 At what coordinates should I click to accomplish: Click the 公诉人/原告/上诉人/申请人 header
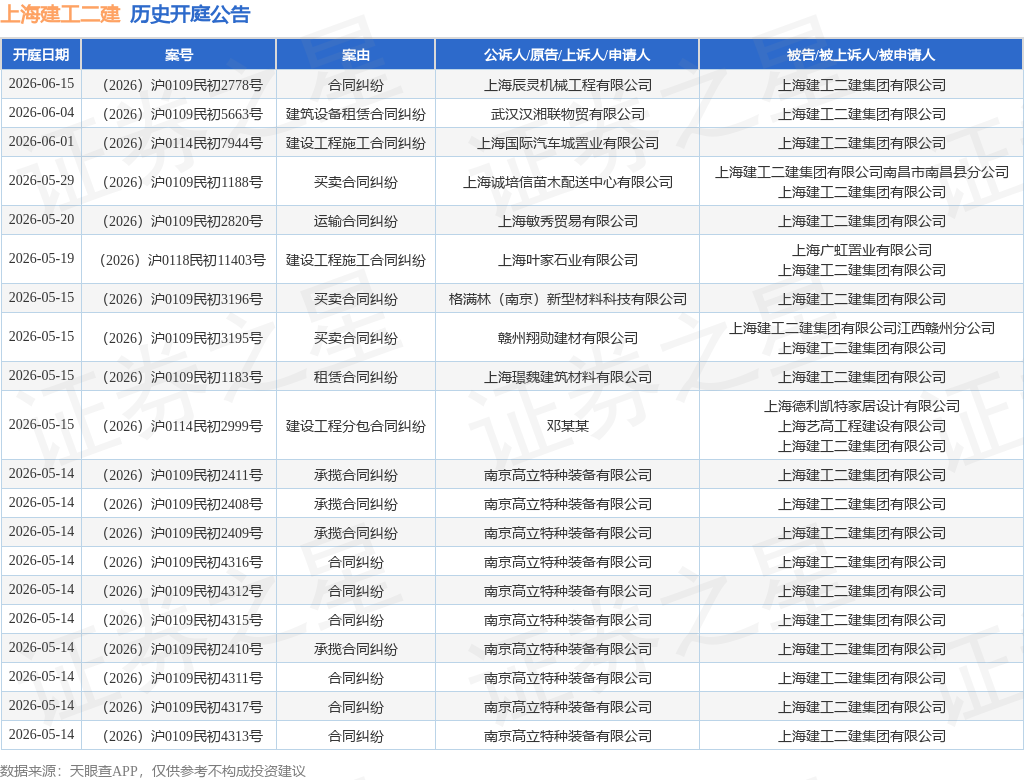point(567,55)
